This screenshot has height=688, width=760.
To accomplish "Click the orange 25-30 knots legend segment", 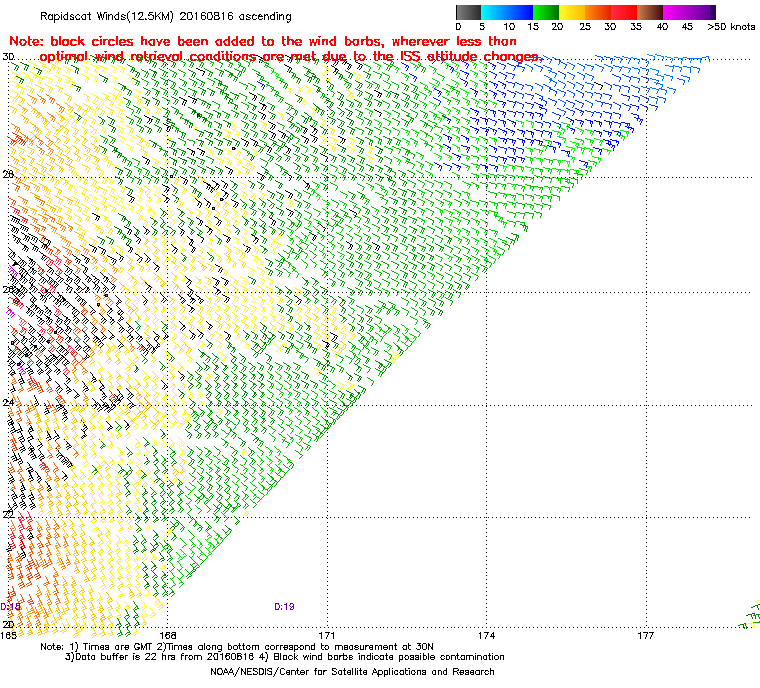I will pyautogui.click(x=598, y=12).
